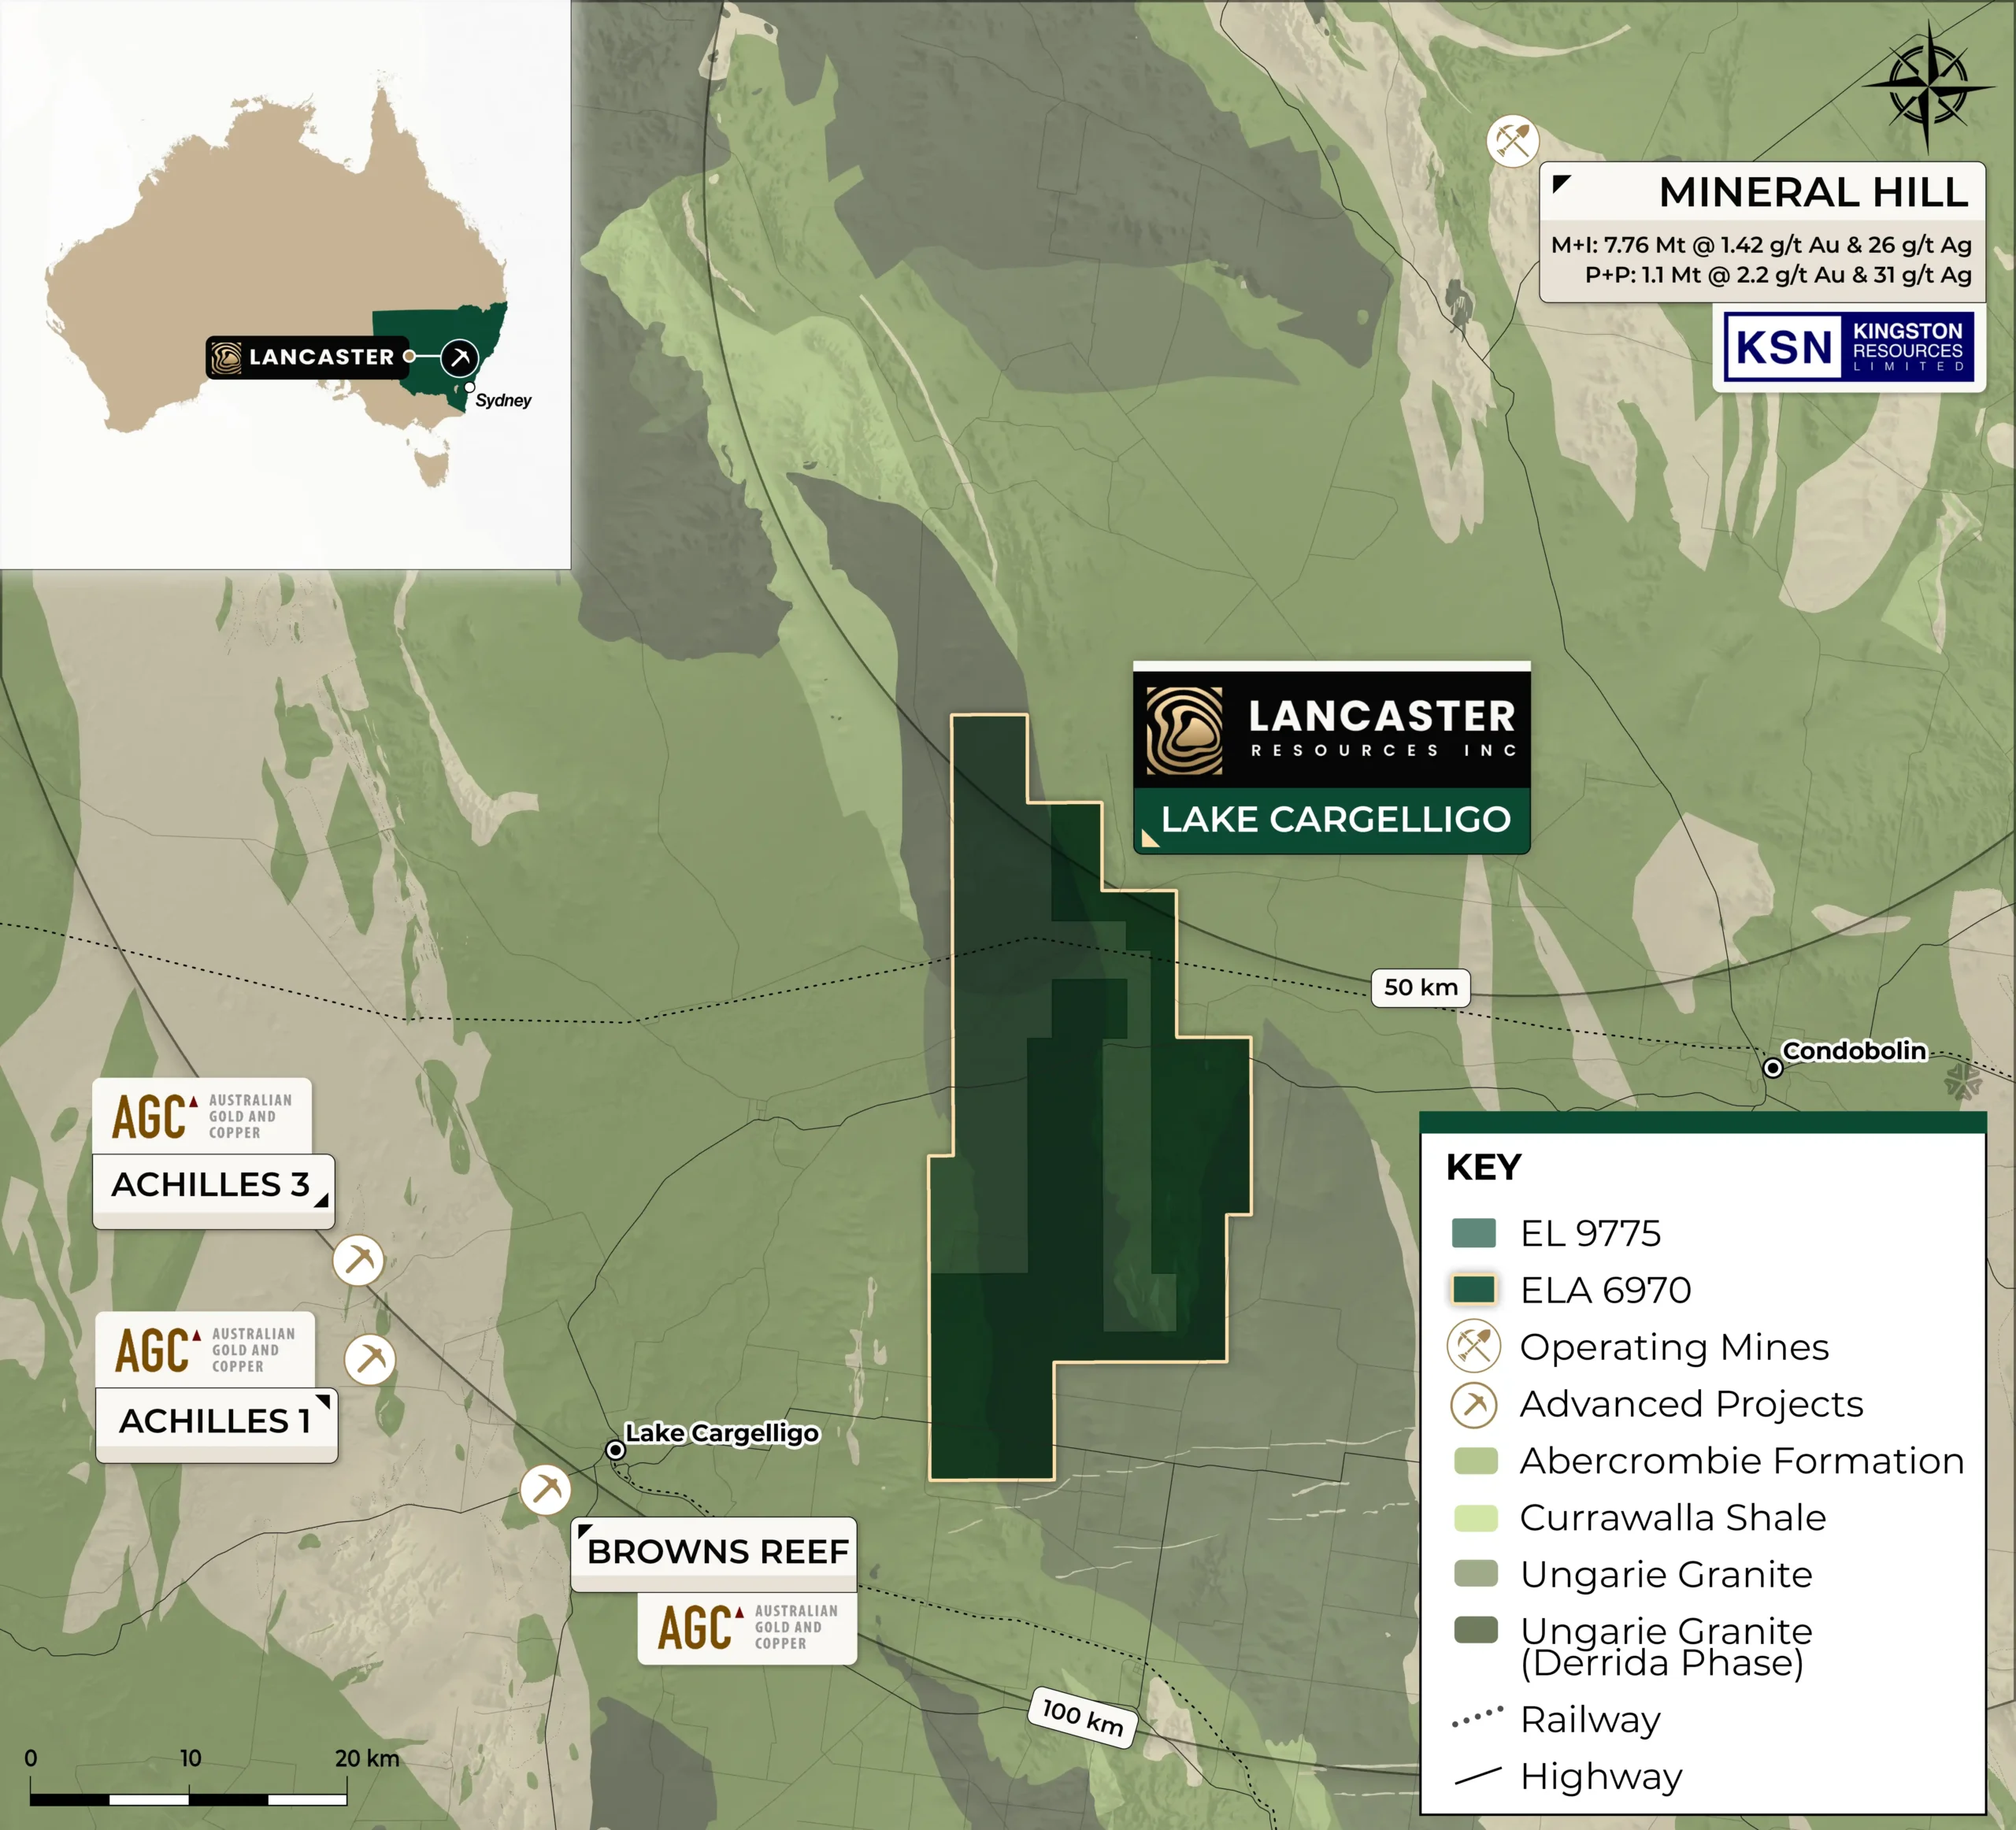Click the Browns Reef pickaxe marker

[545, 1489]
